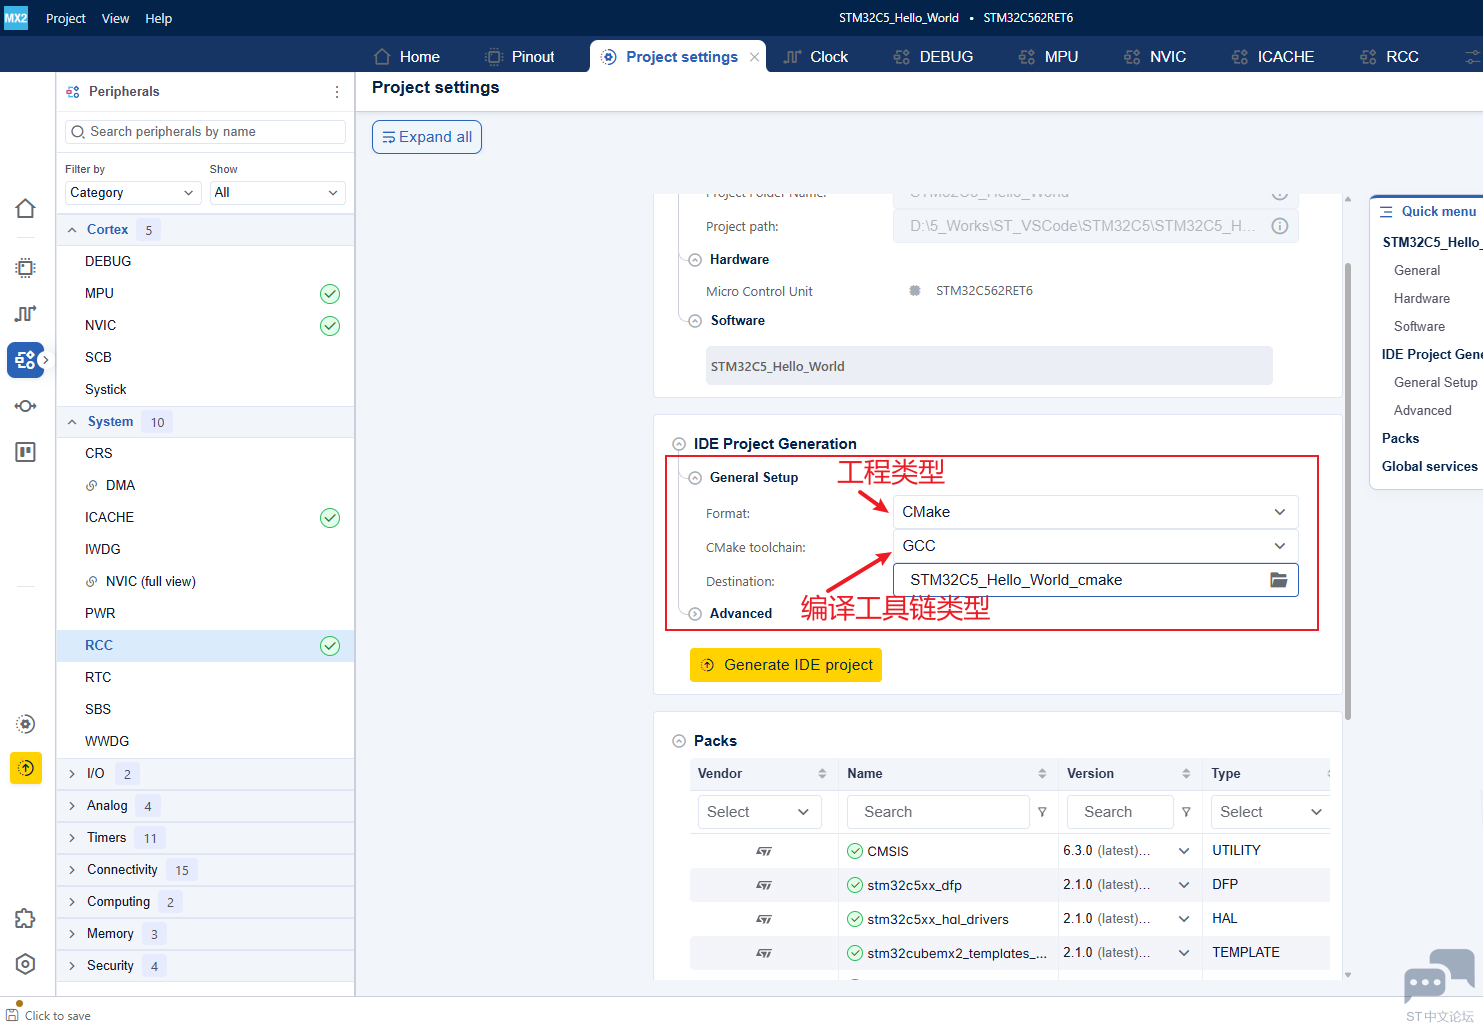Close the Project settings tab

pos(755,57)
